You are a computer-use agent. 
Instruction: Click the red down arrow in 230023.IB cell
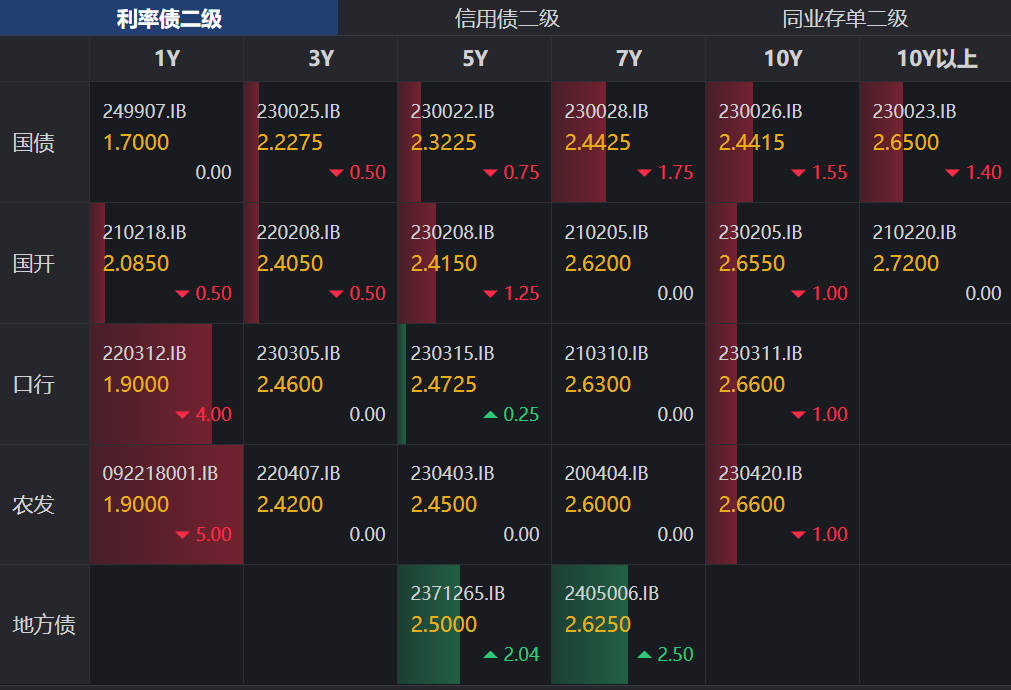953,173
